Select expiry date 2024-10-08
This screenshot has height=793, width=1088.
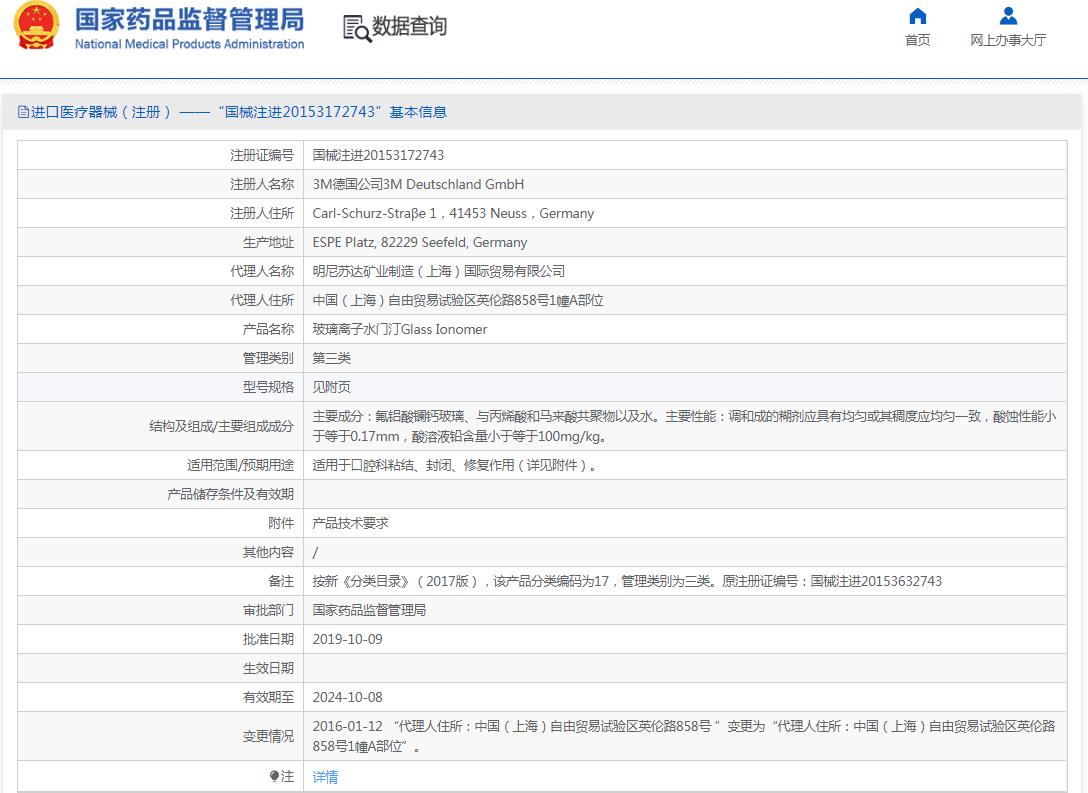pyautogui.click(x=348, y=697)
